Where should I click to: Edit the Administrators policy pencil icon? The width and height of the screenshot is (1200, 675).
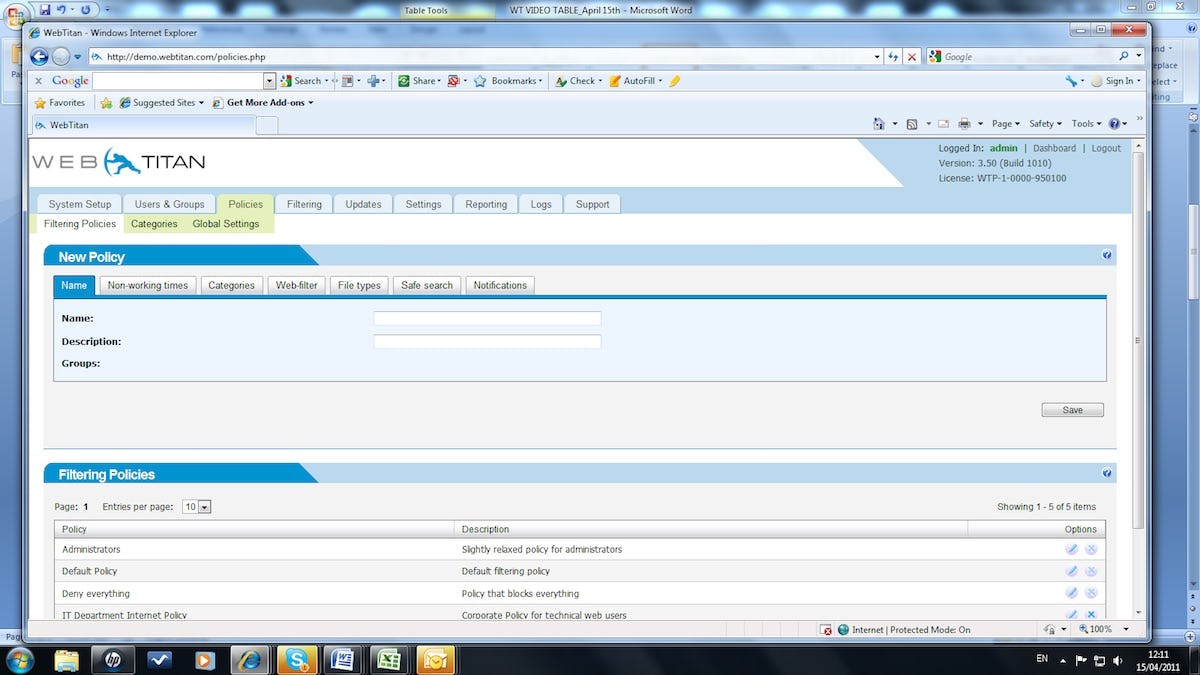(1071, 549)
